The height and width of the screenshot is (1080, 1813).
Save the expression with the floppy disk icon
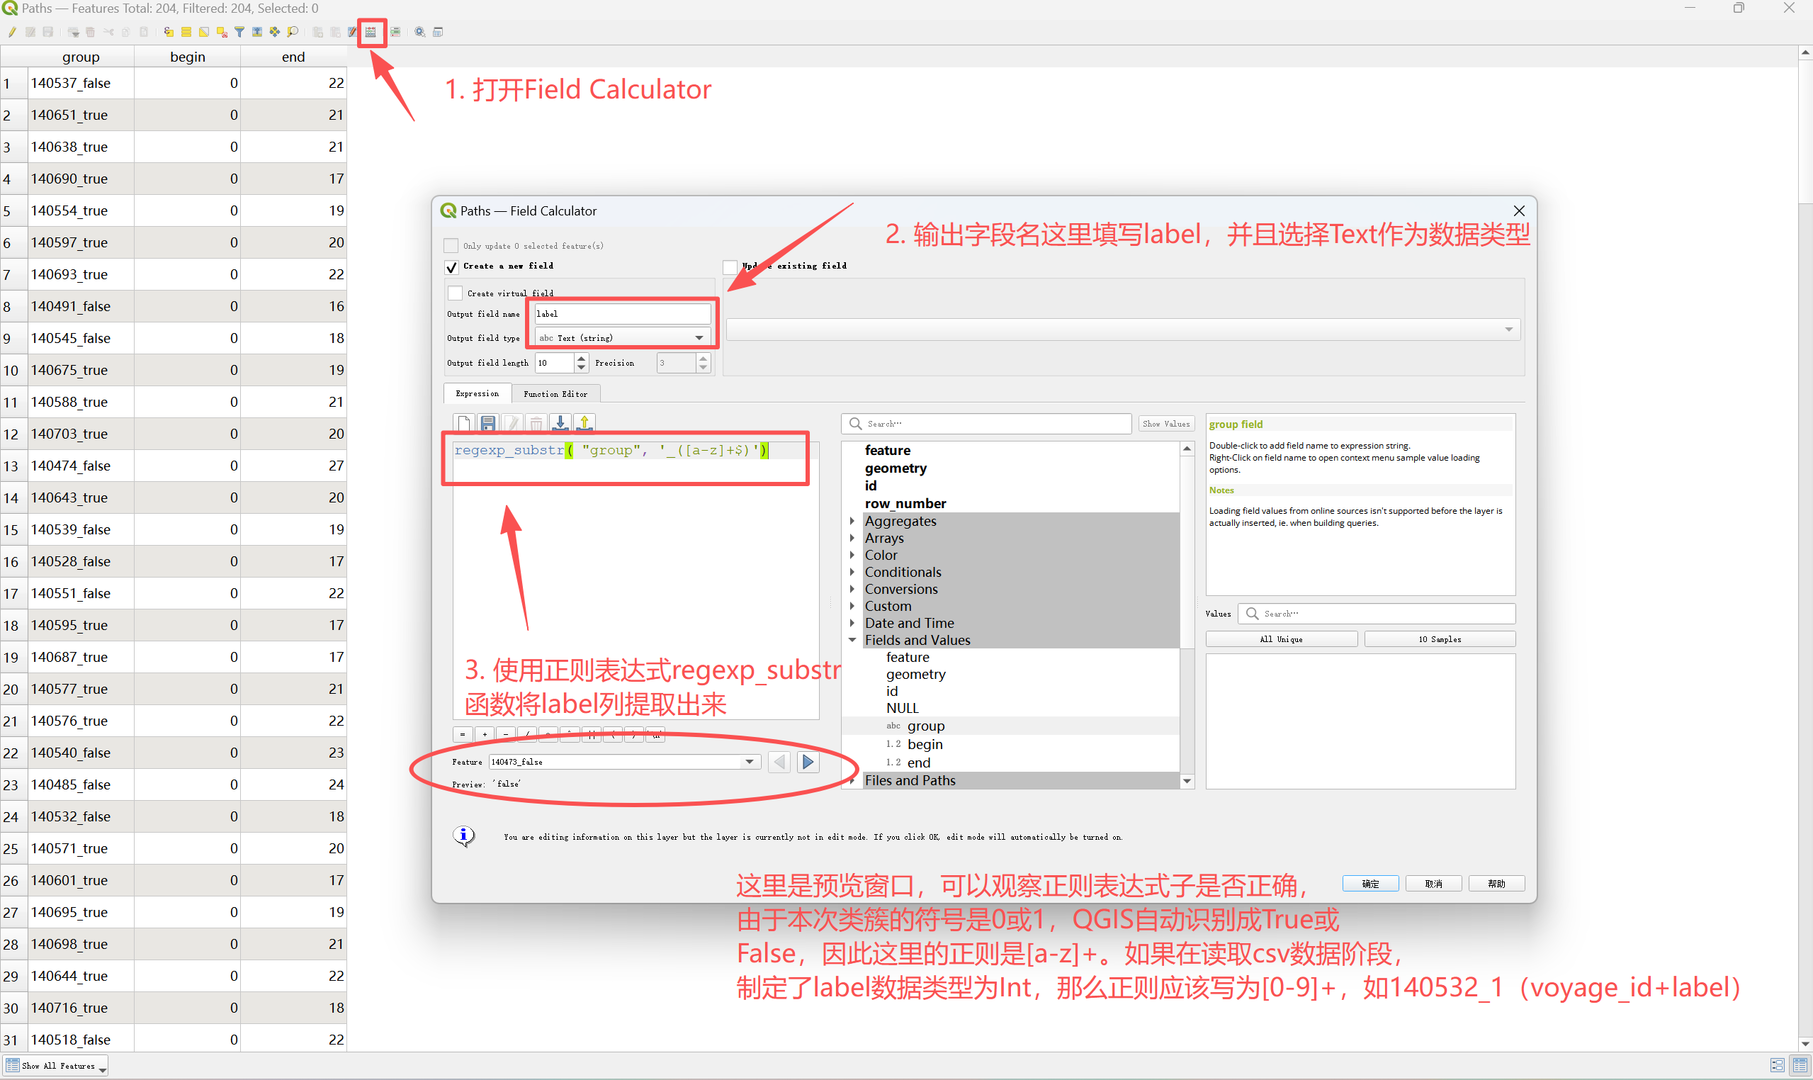[488, 423]
